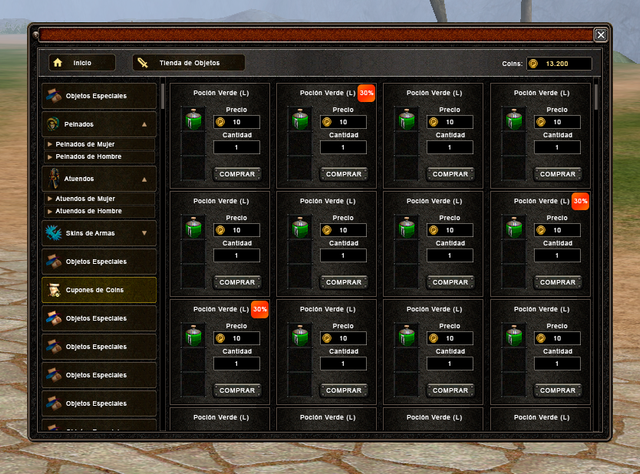640x474 pixels.
Task: Click the Cupones de Coins scroll icon
Action: (54, 290)
